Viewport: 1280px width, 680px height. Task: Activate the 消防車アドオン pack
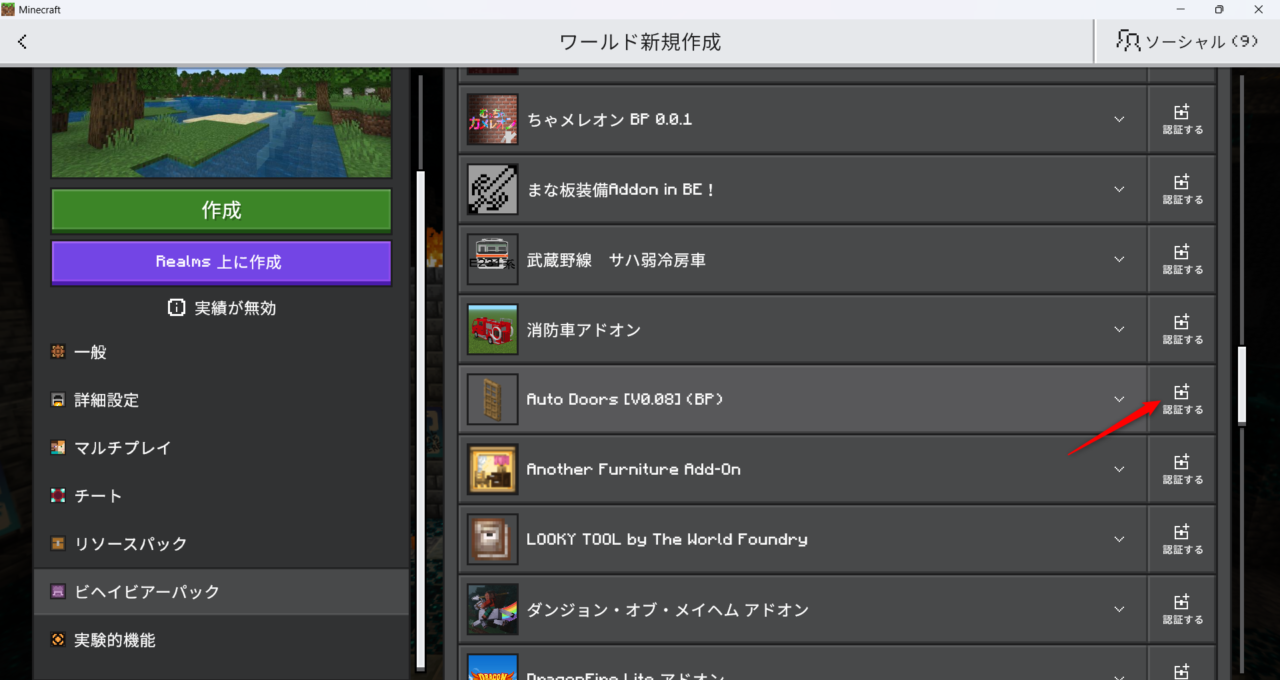[x=1181, y=329]
